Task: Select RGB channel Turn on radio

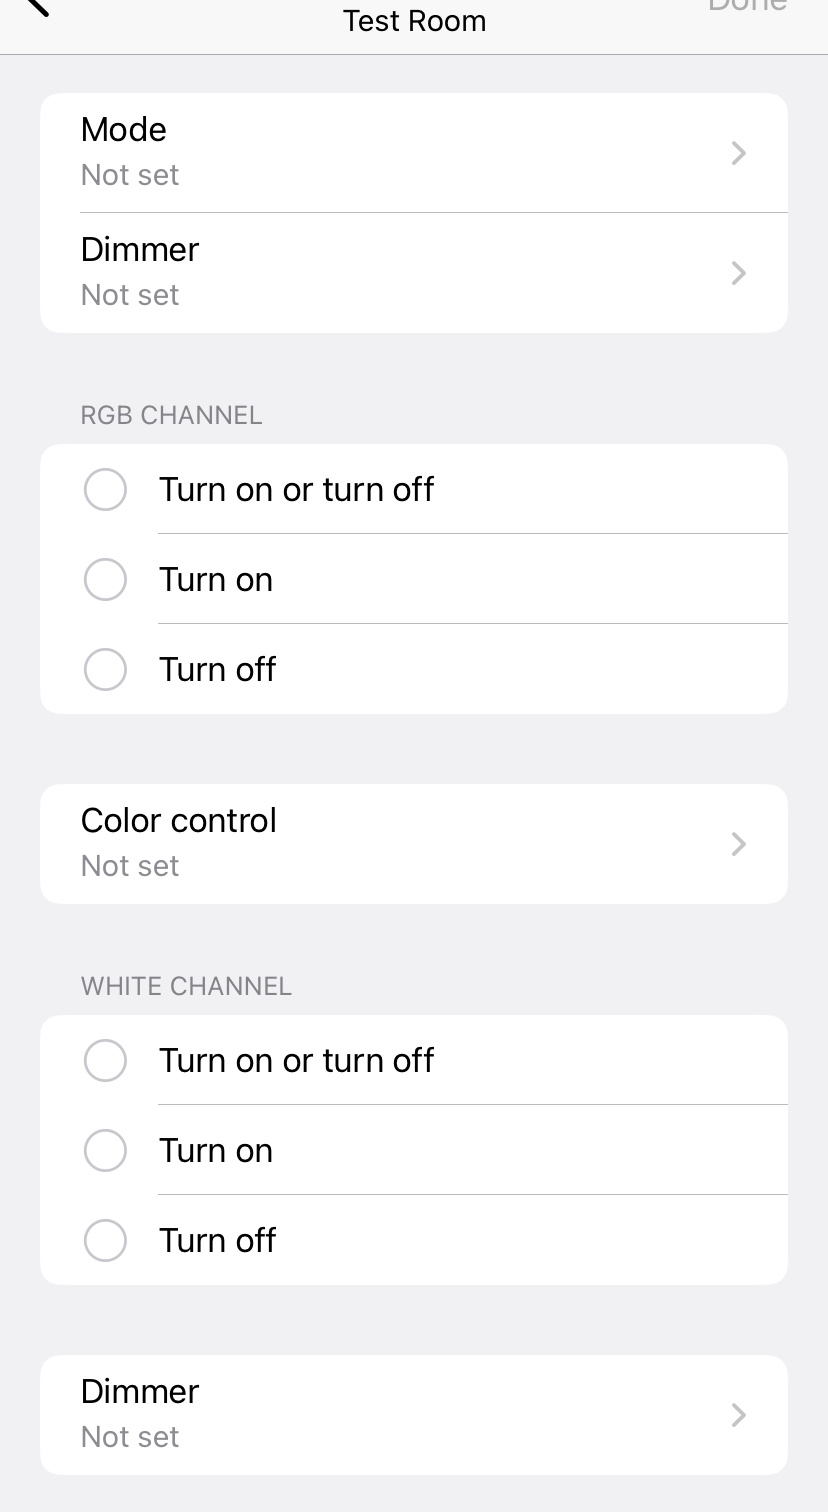Action: [105, 580]
